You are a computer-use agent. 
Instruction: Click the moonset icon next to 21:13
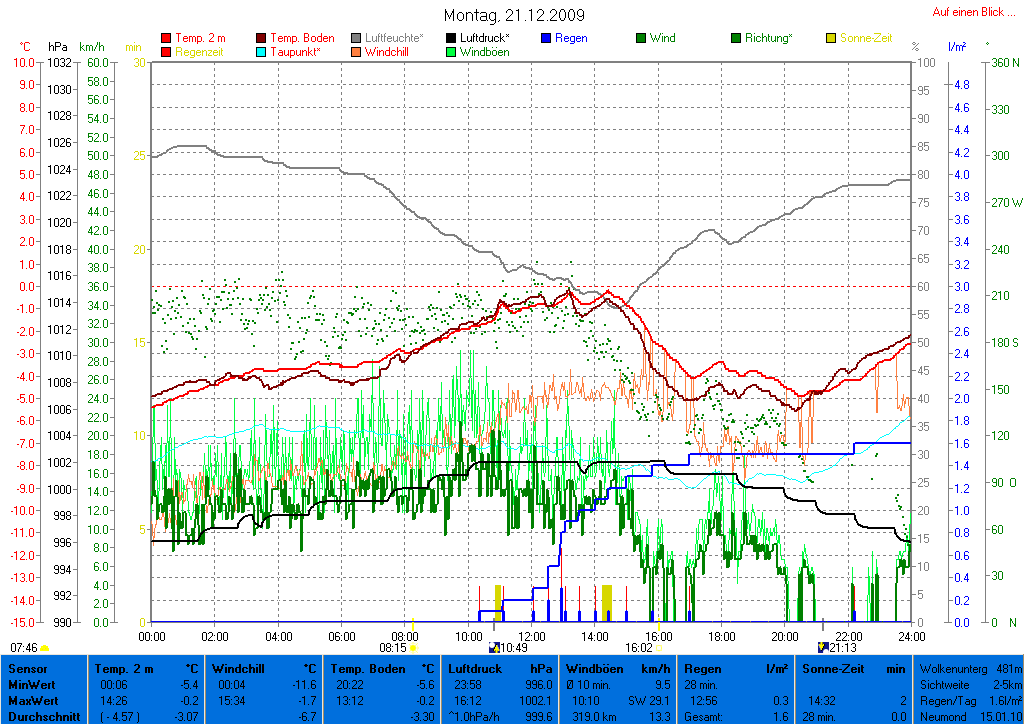[823, 648]
